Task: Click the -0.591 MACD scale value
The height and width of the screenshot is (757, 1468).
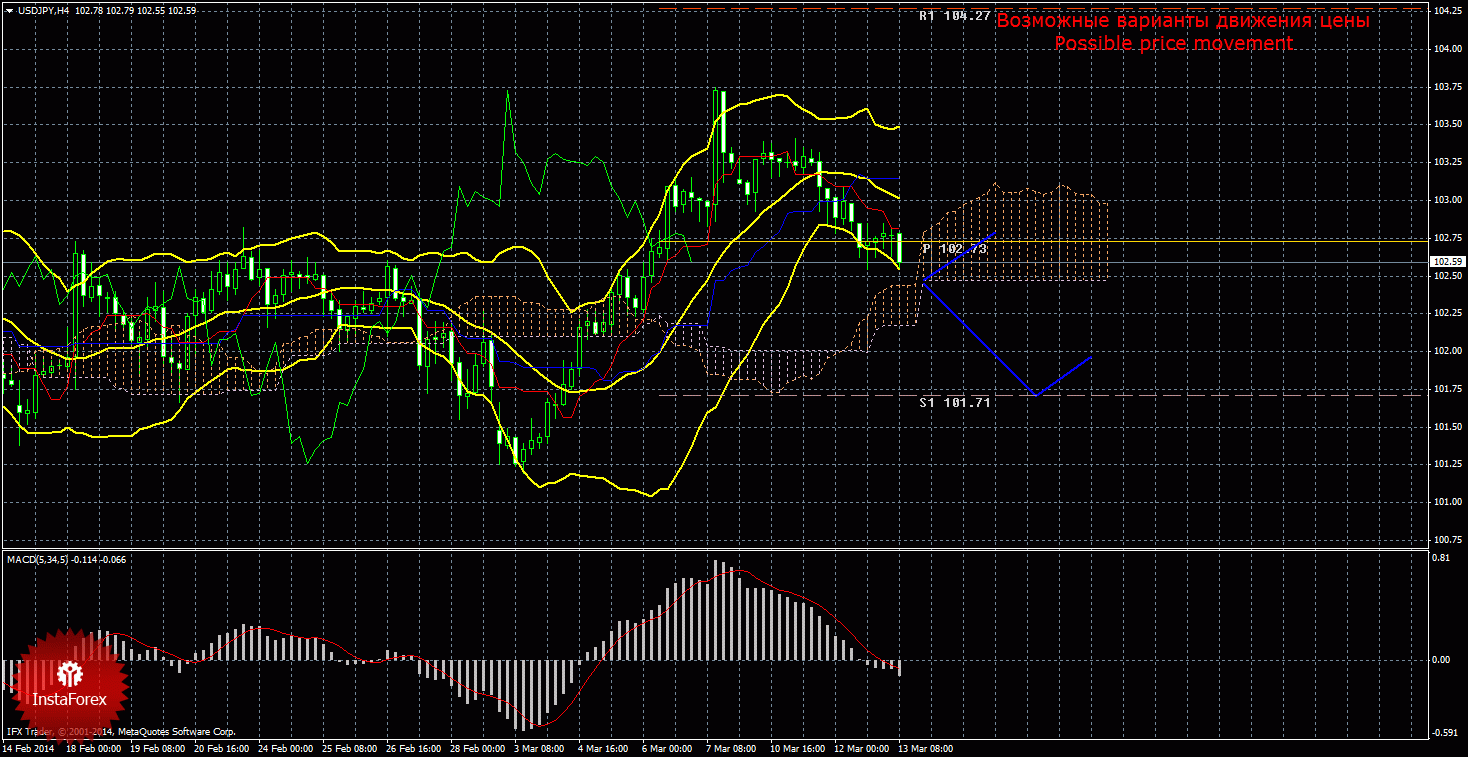Action: click(x=1443, y=734)
